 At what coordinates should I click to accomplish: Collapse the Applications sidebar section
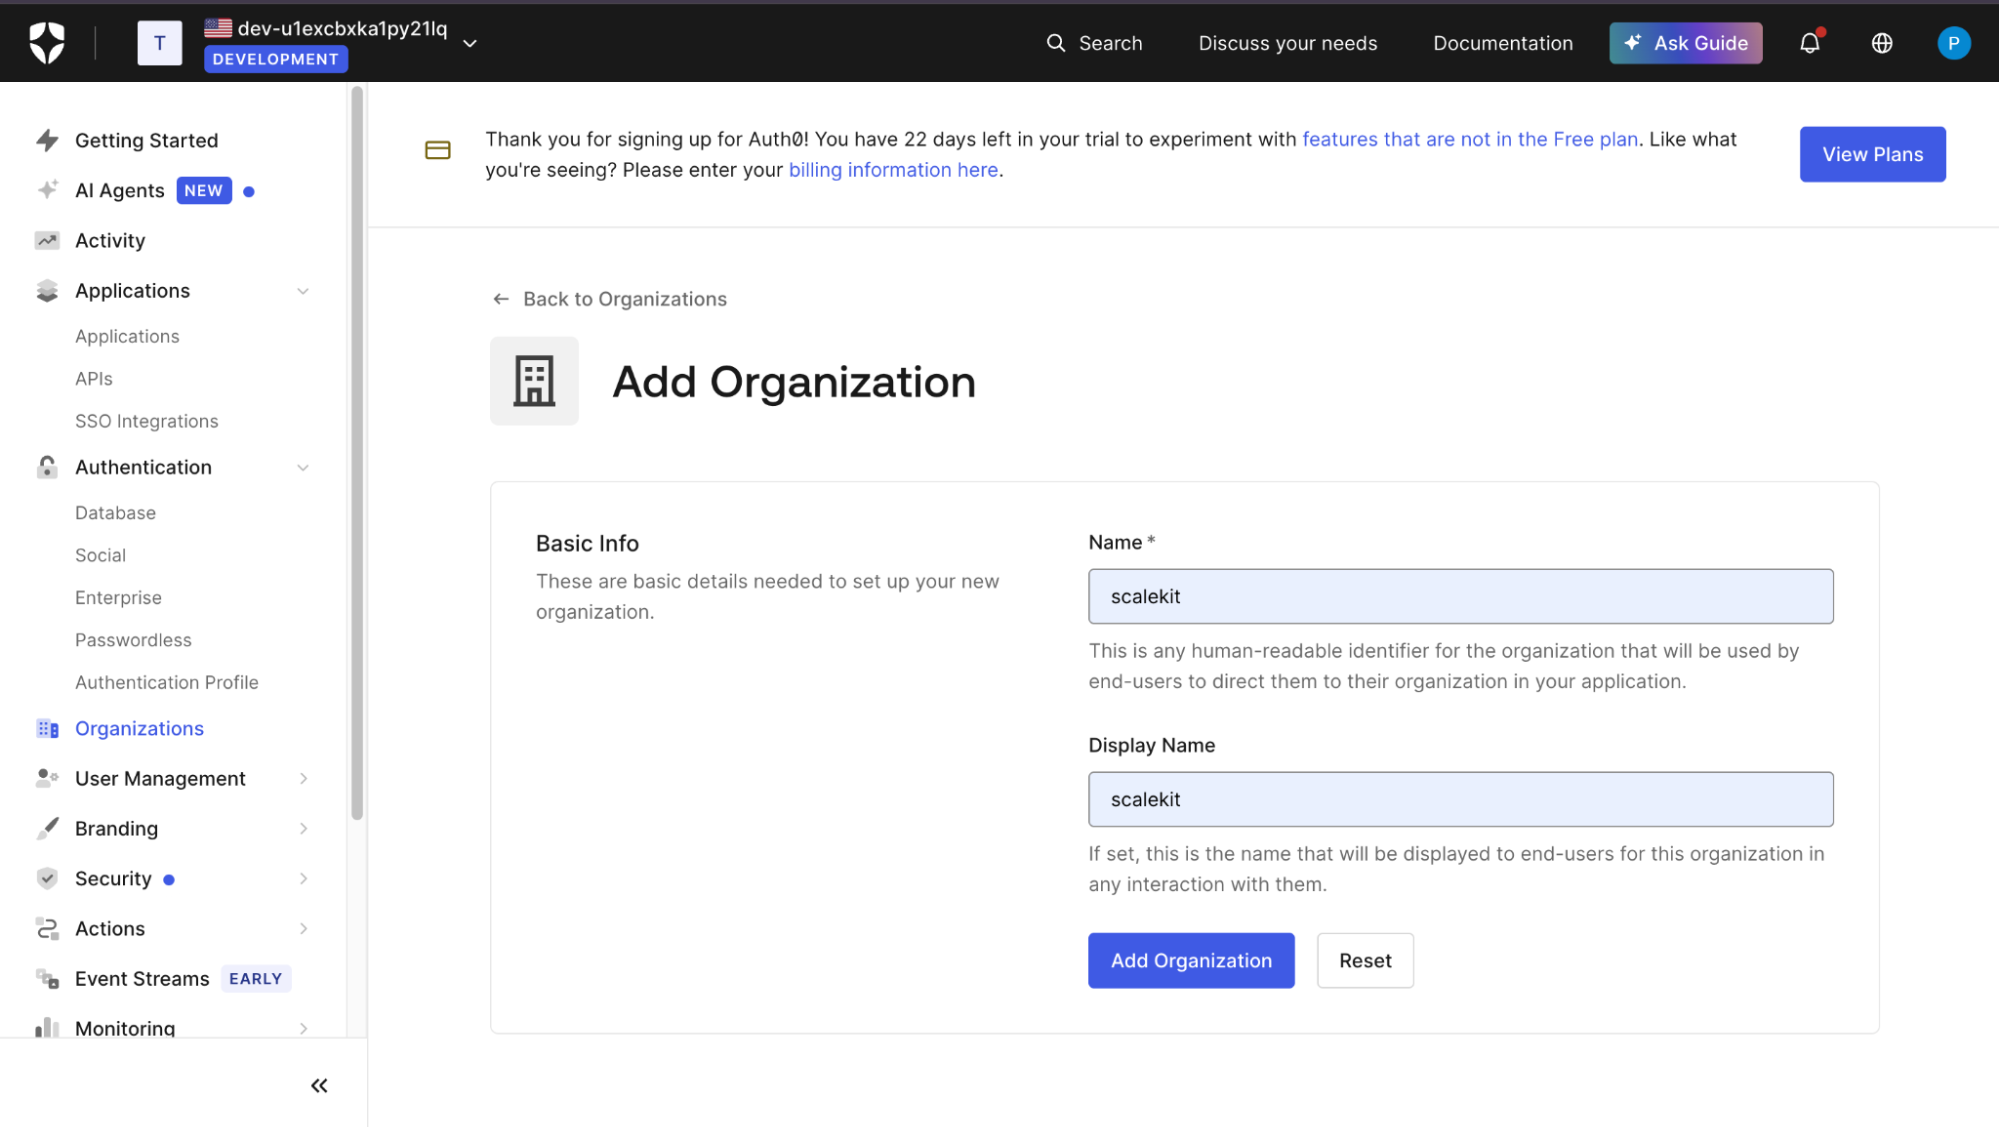click(303, 291)
